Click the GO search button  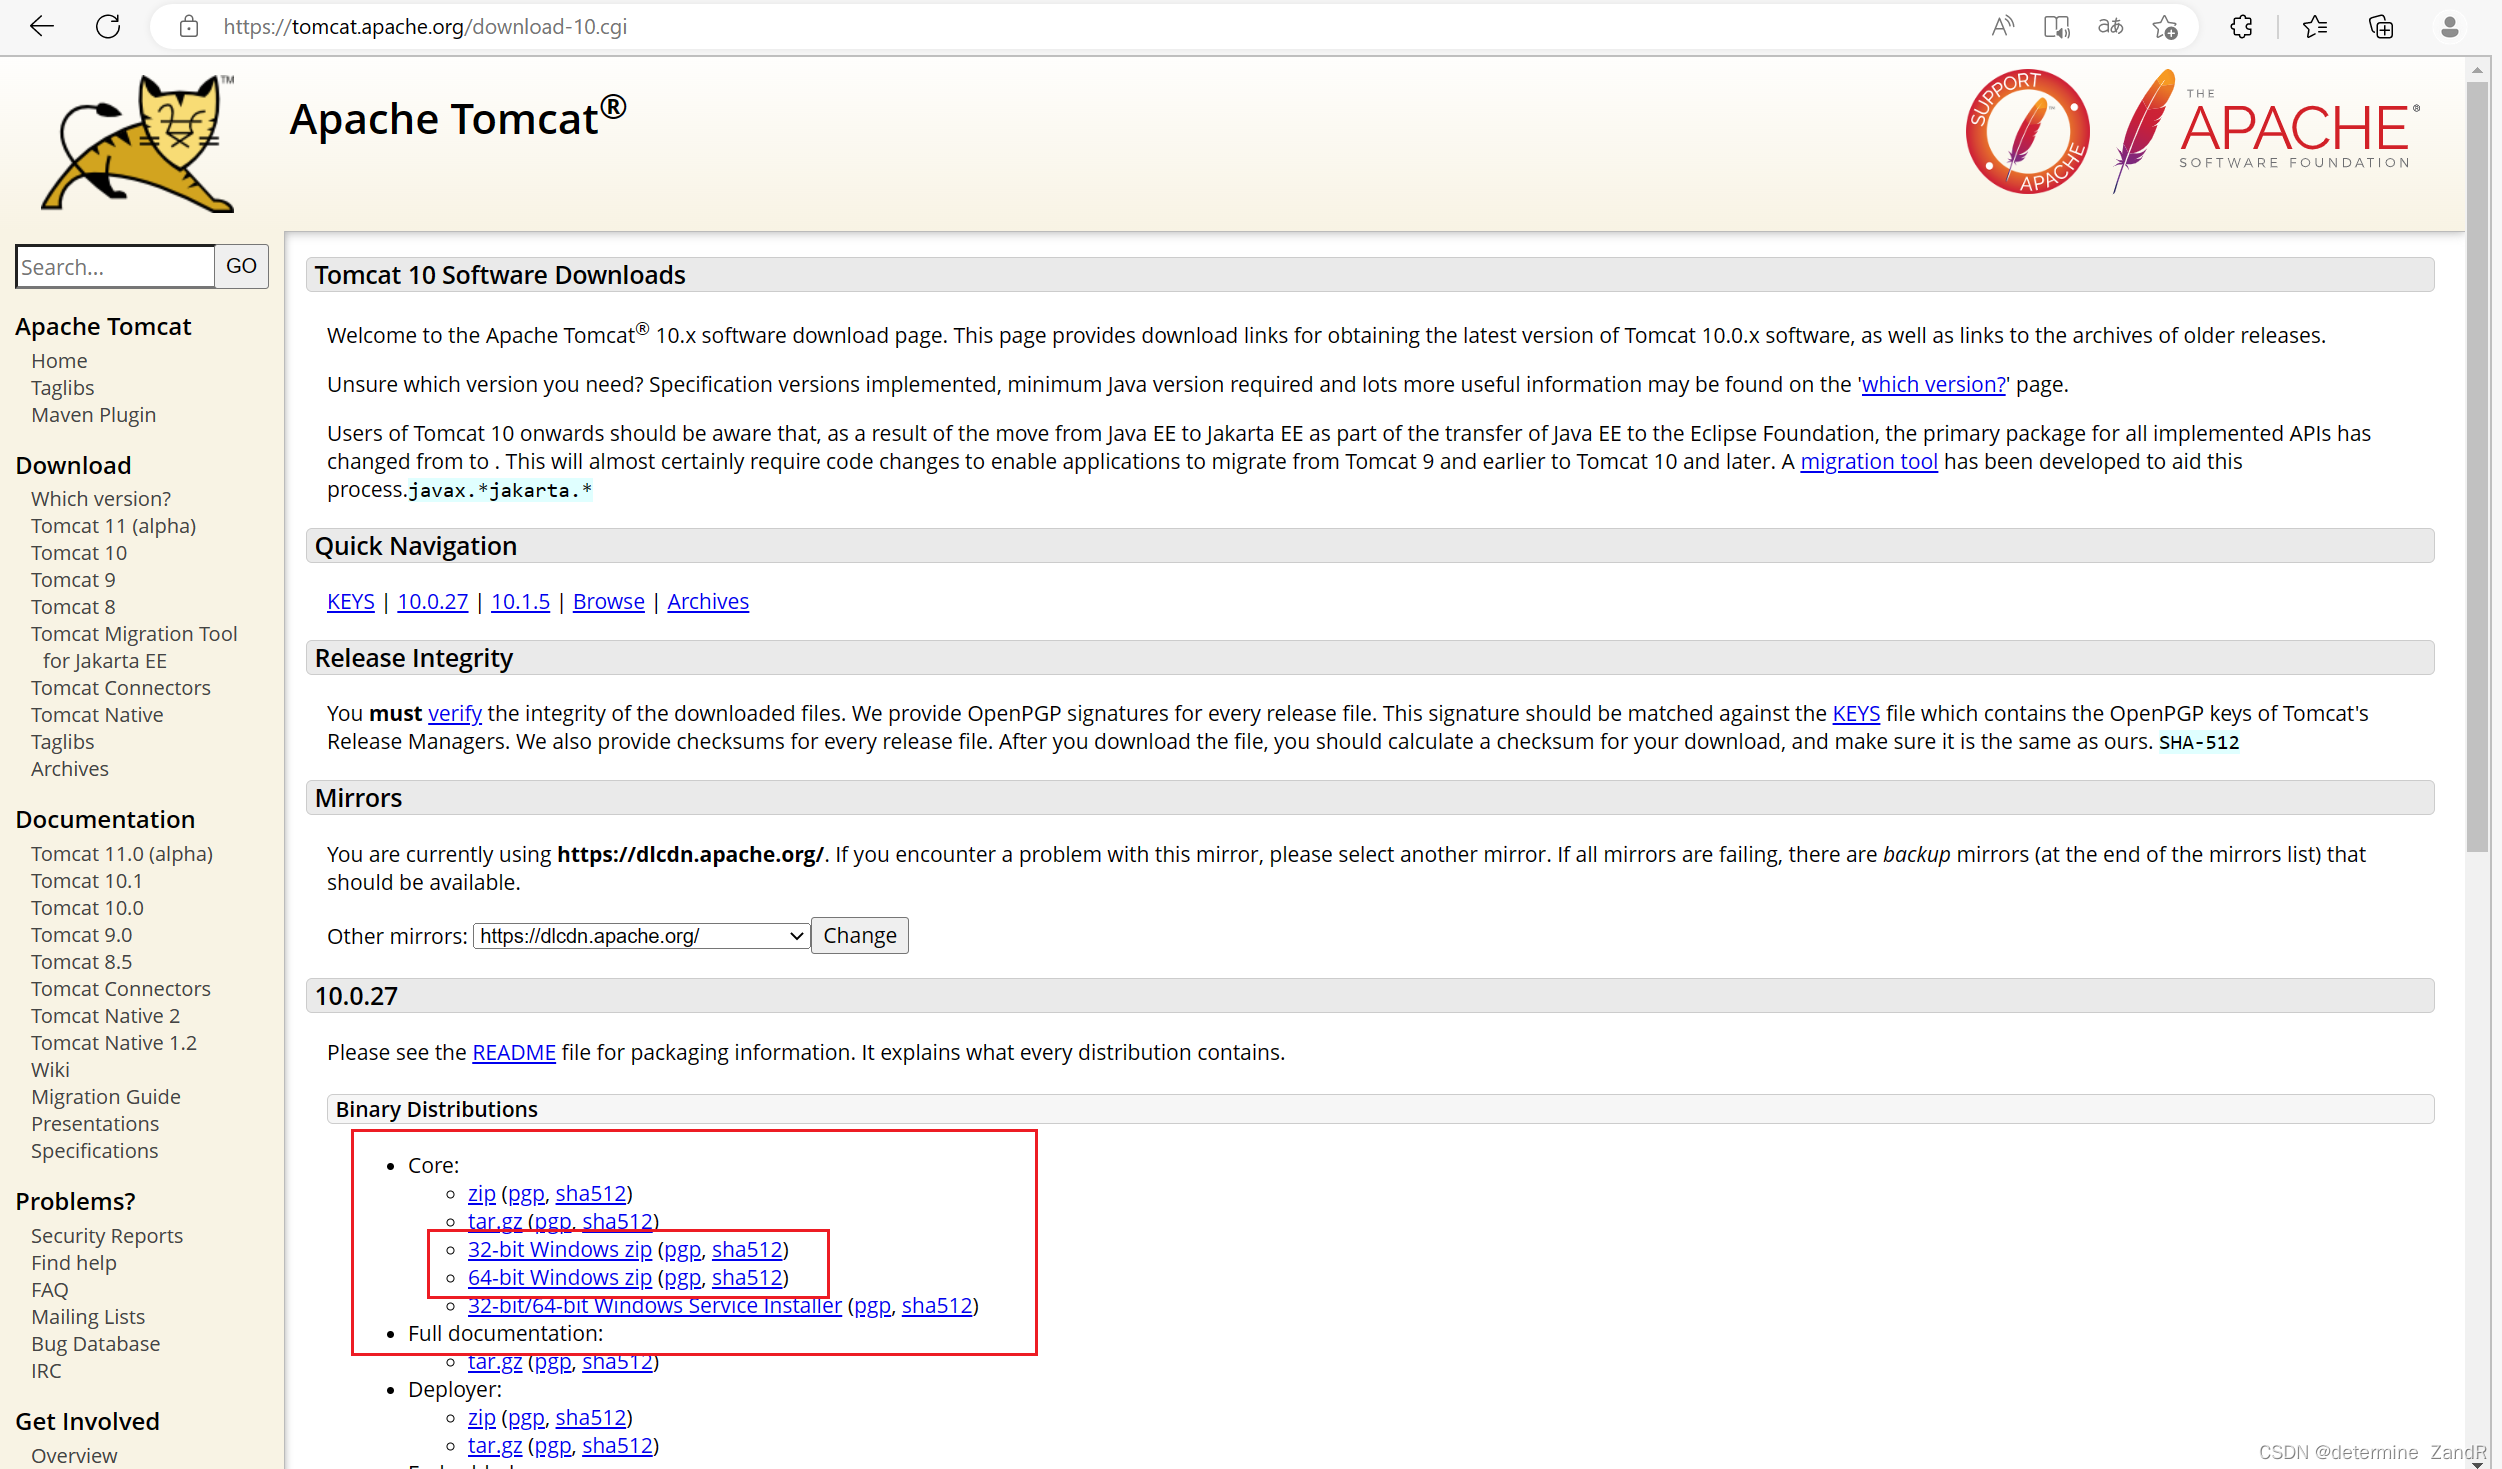tap(241, 266)
